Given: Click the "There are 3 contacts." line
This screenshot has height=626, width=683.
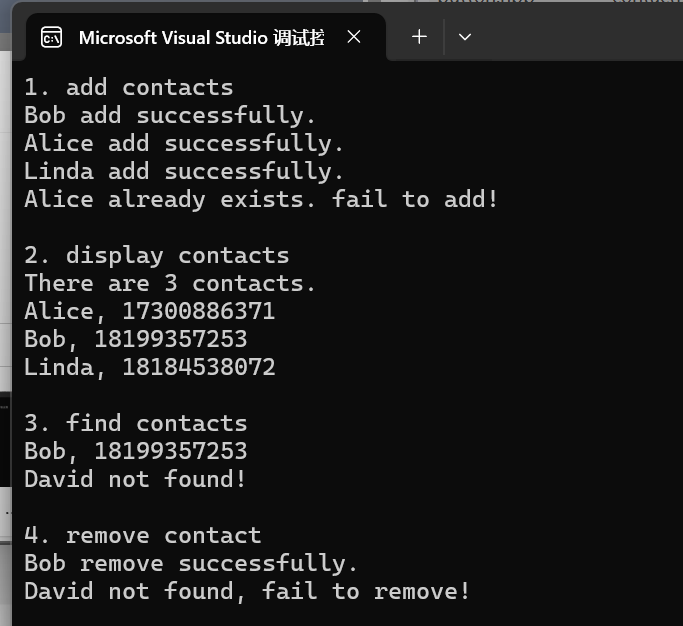Looking at the screenshot, I should (x=170, y=284).
